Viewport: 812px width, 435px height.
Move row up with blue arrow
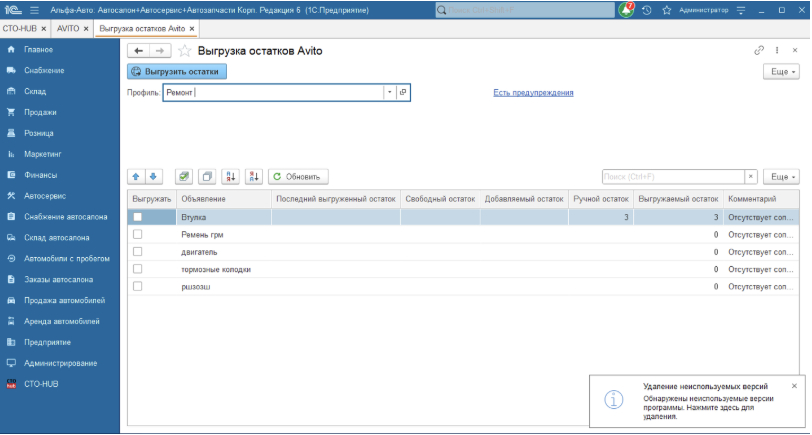(x=136, y=177)
